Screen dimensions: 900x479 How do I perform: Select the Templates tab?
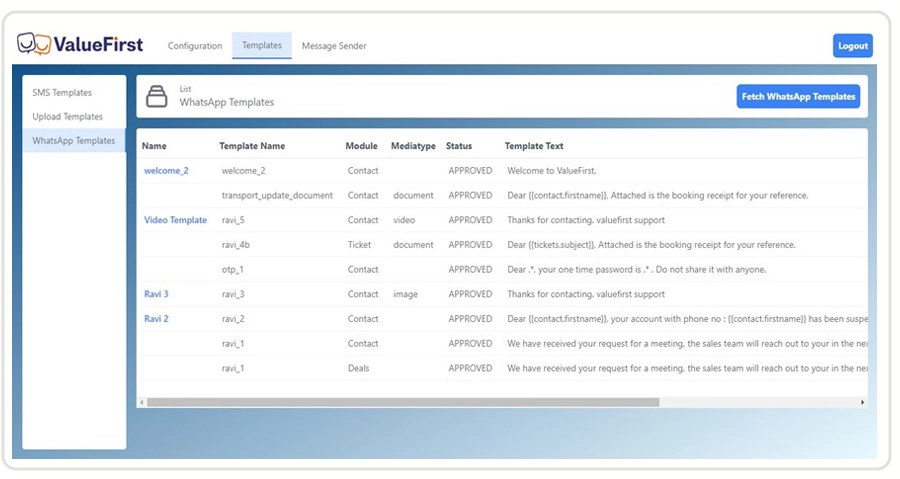(262, 45)
